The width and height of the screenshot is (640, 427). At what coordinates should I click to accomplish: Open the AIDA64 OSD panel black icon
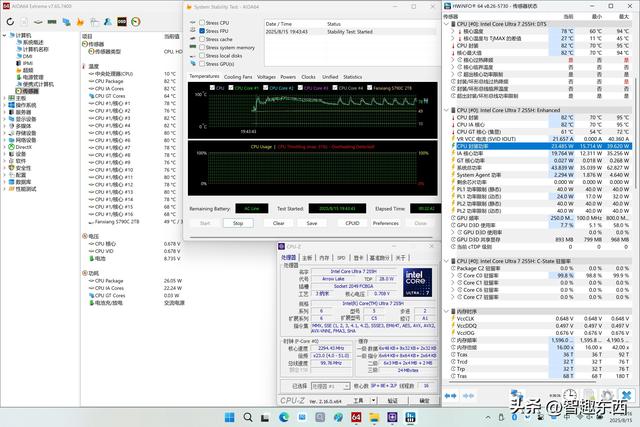[122, 22]
